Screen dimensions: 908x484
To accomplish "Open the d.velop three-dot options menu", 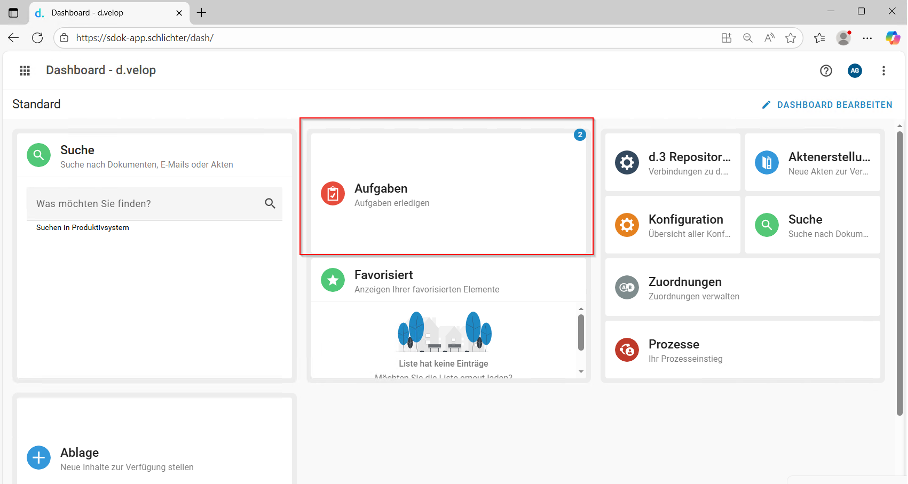I will [x=884, y=71].
